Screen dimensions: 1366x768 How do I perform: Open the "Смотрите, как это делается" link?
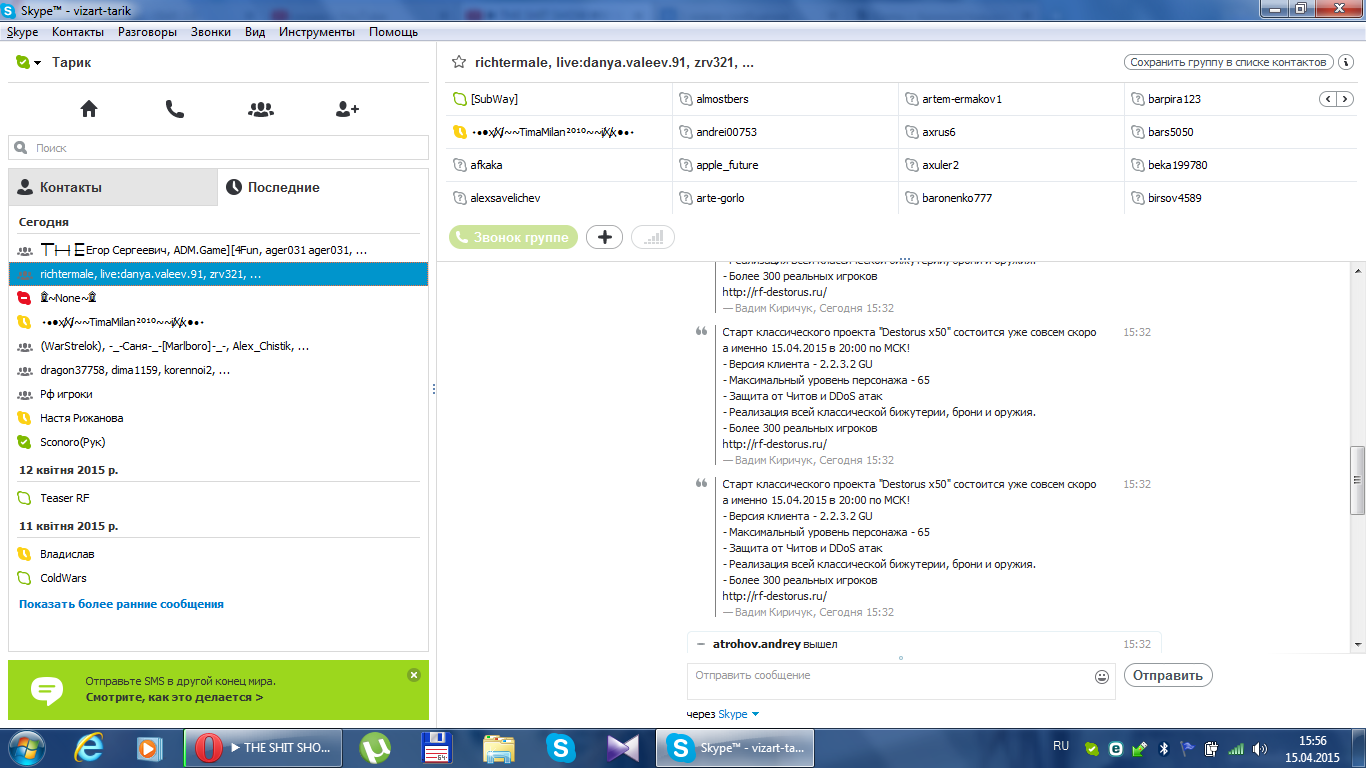click(174, 697)
